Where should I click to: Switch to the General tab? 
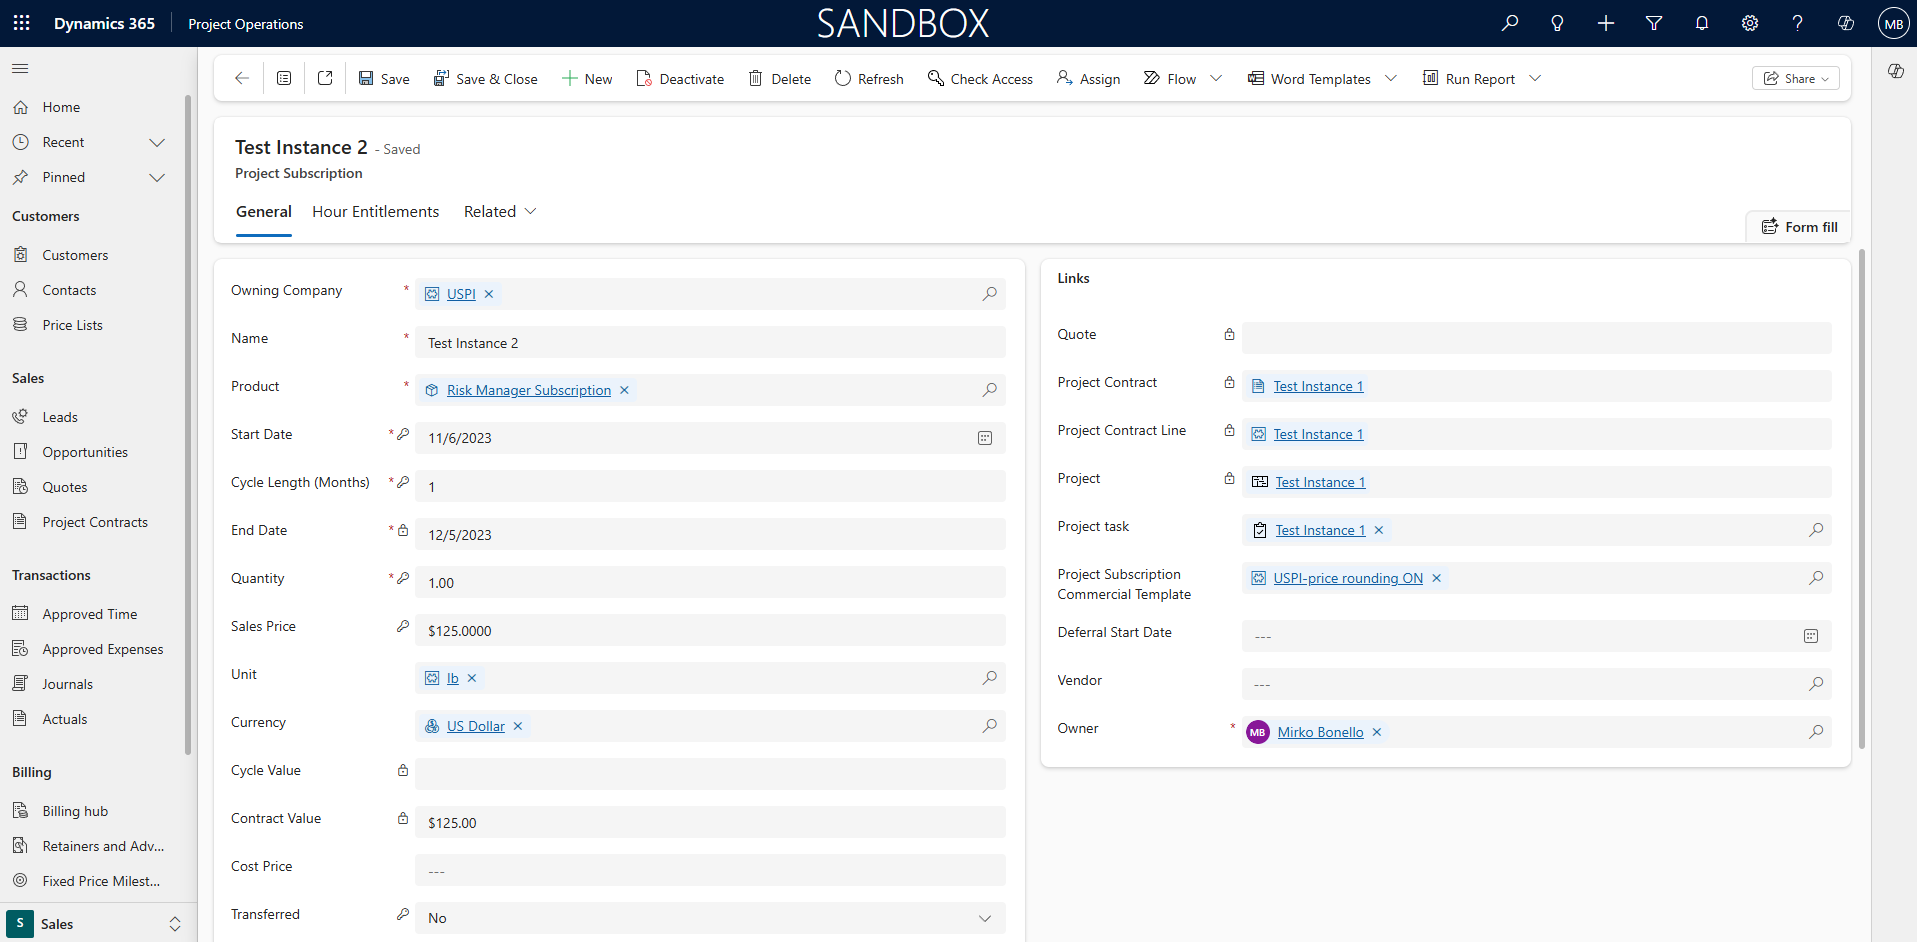(264, 212)
